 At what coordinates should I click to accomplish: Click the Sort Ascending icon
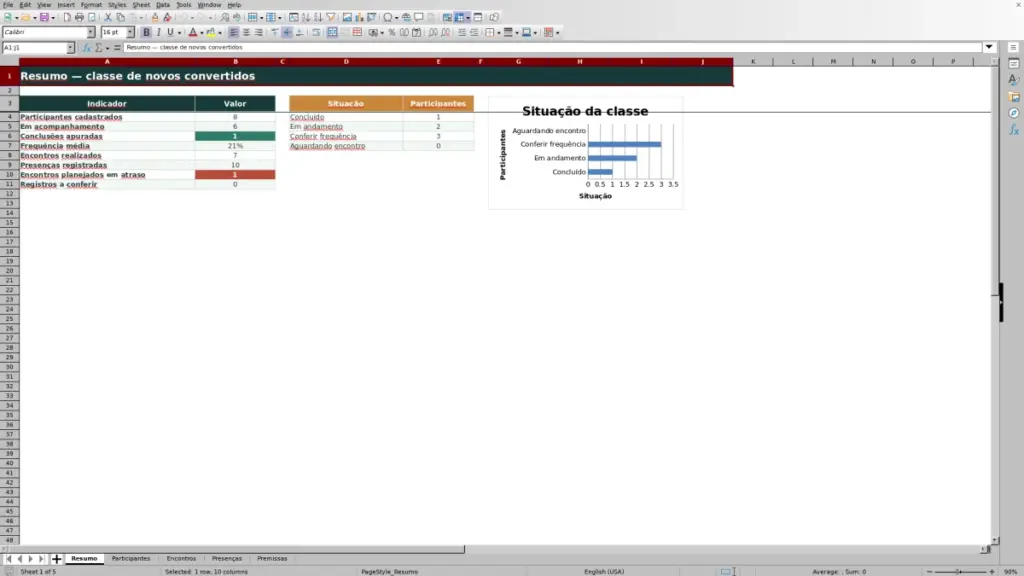pos(306,18)
